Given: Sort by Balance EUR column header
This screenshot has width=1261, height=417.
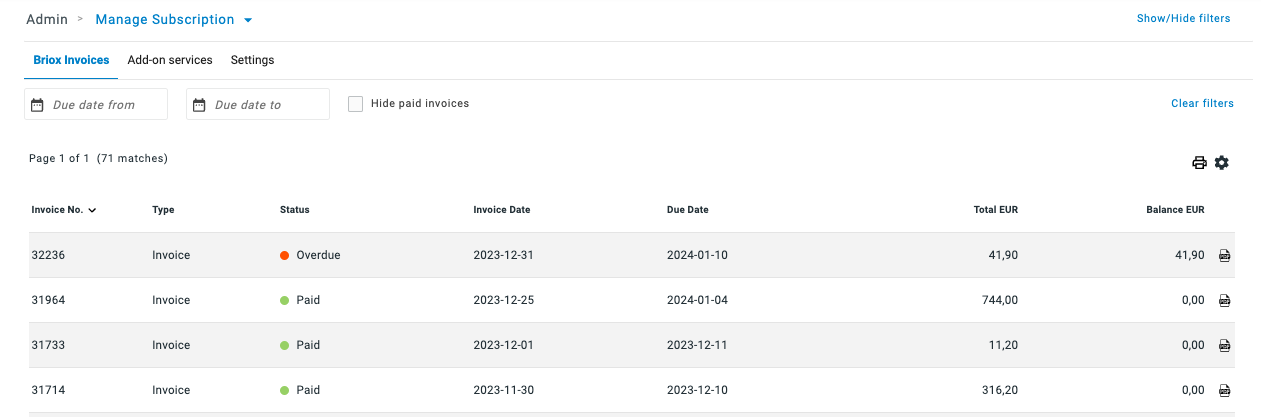Looking at the screenshot, I should tap(1175, 210).
